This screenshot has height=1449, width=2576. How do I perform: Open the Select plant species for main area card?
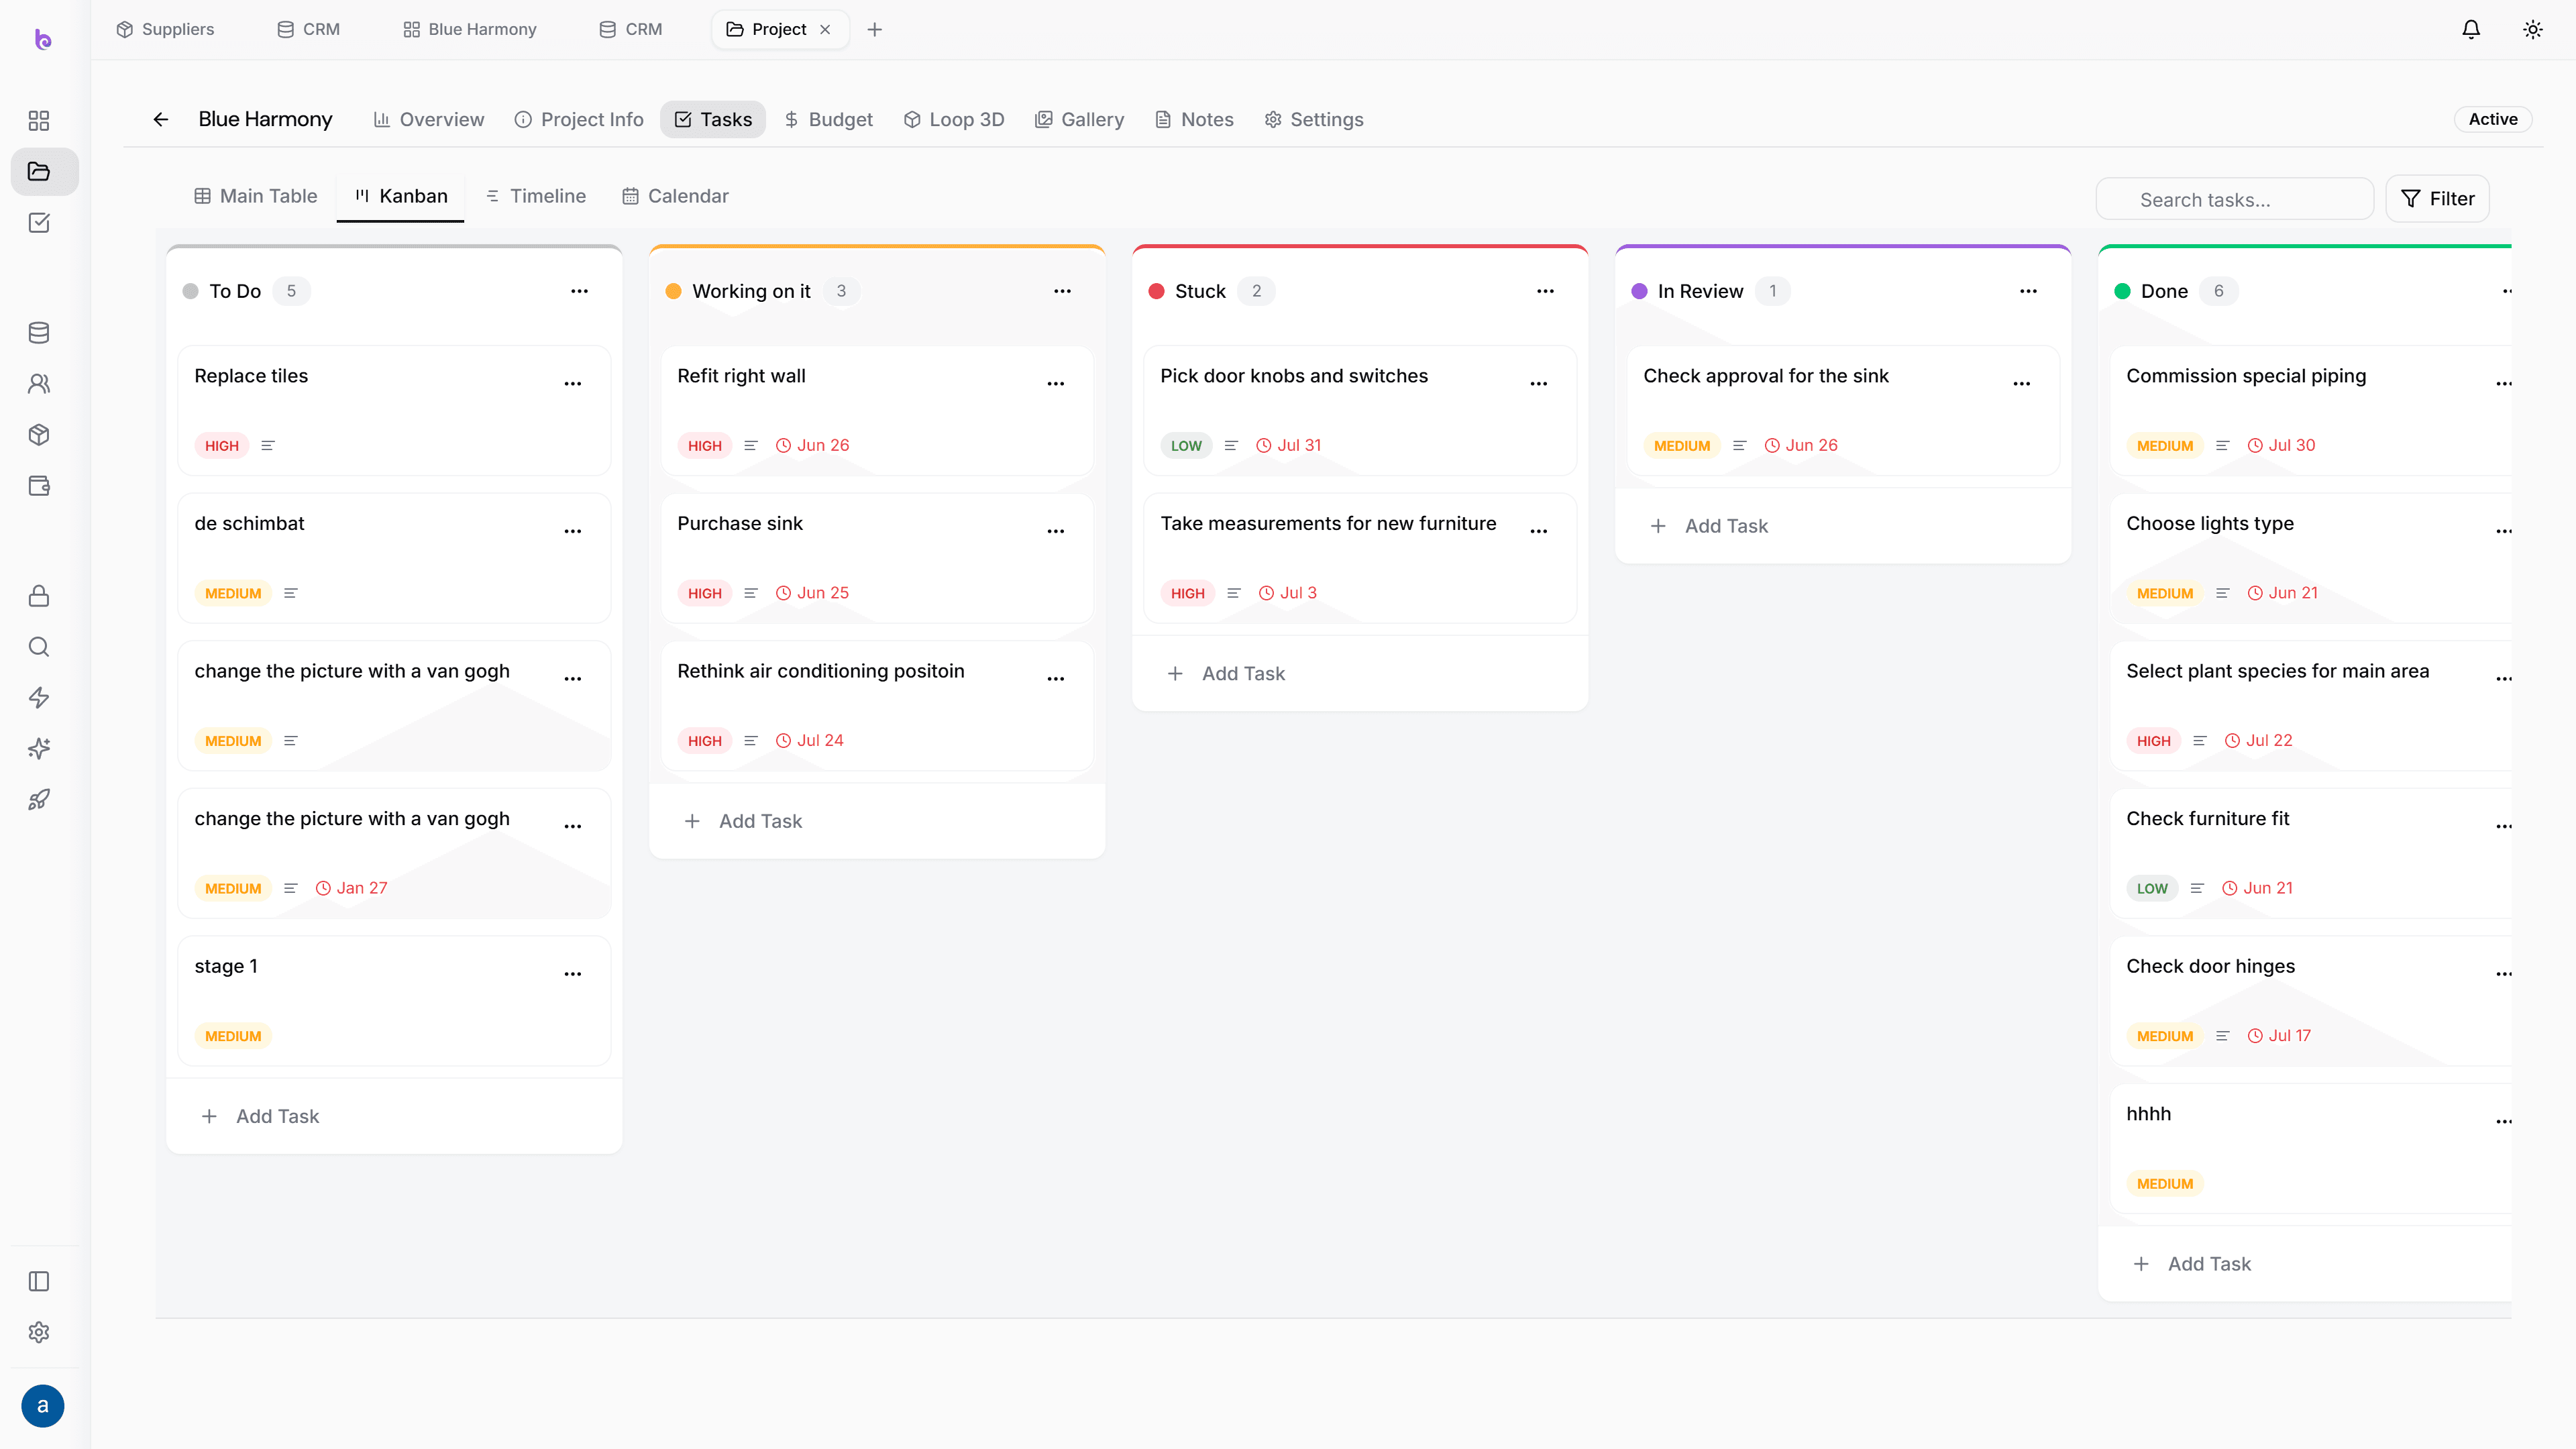(x=2310, y=707)
